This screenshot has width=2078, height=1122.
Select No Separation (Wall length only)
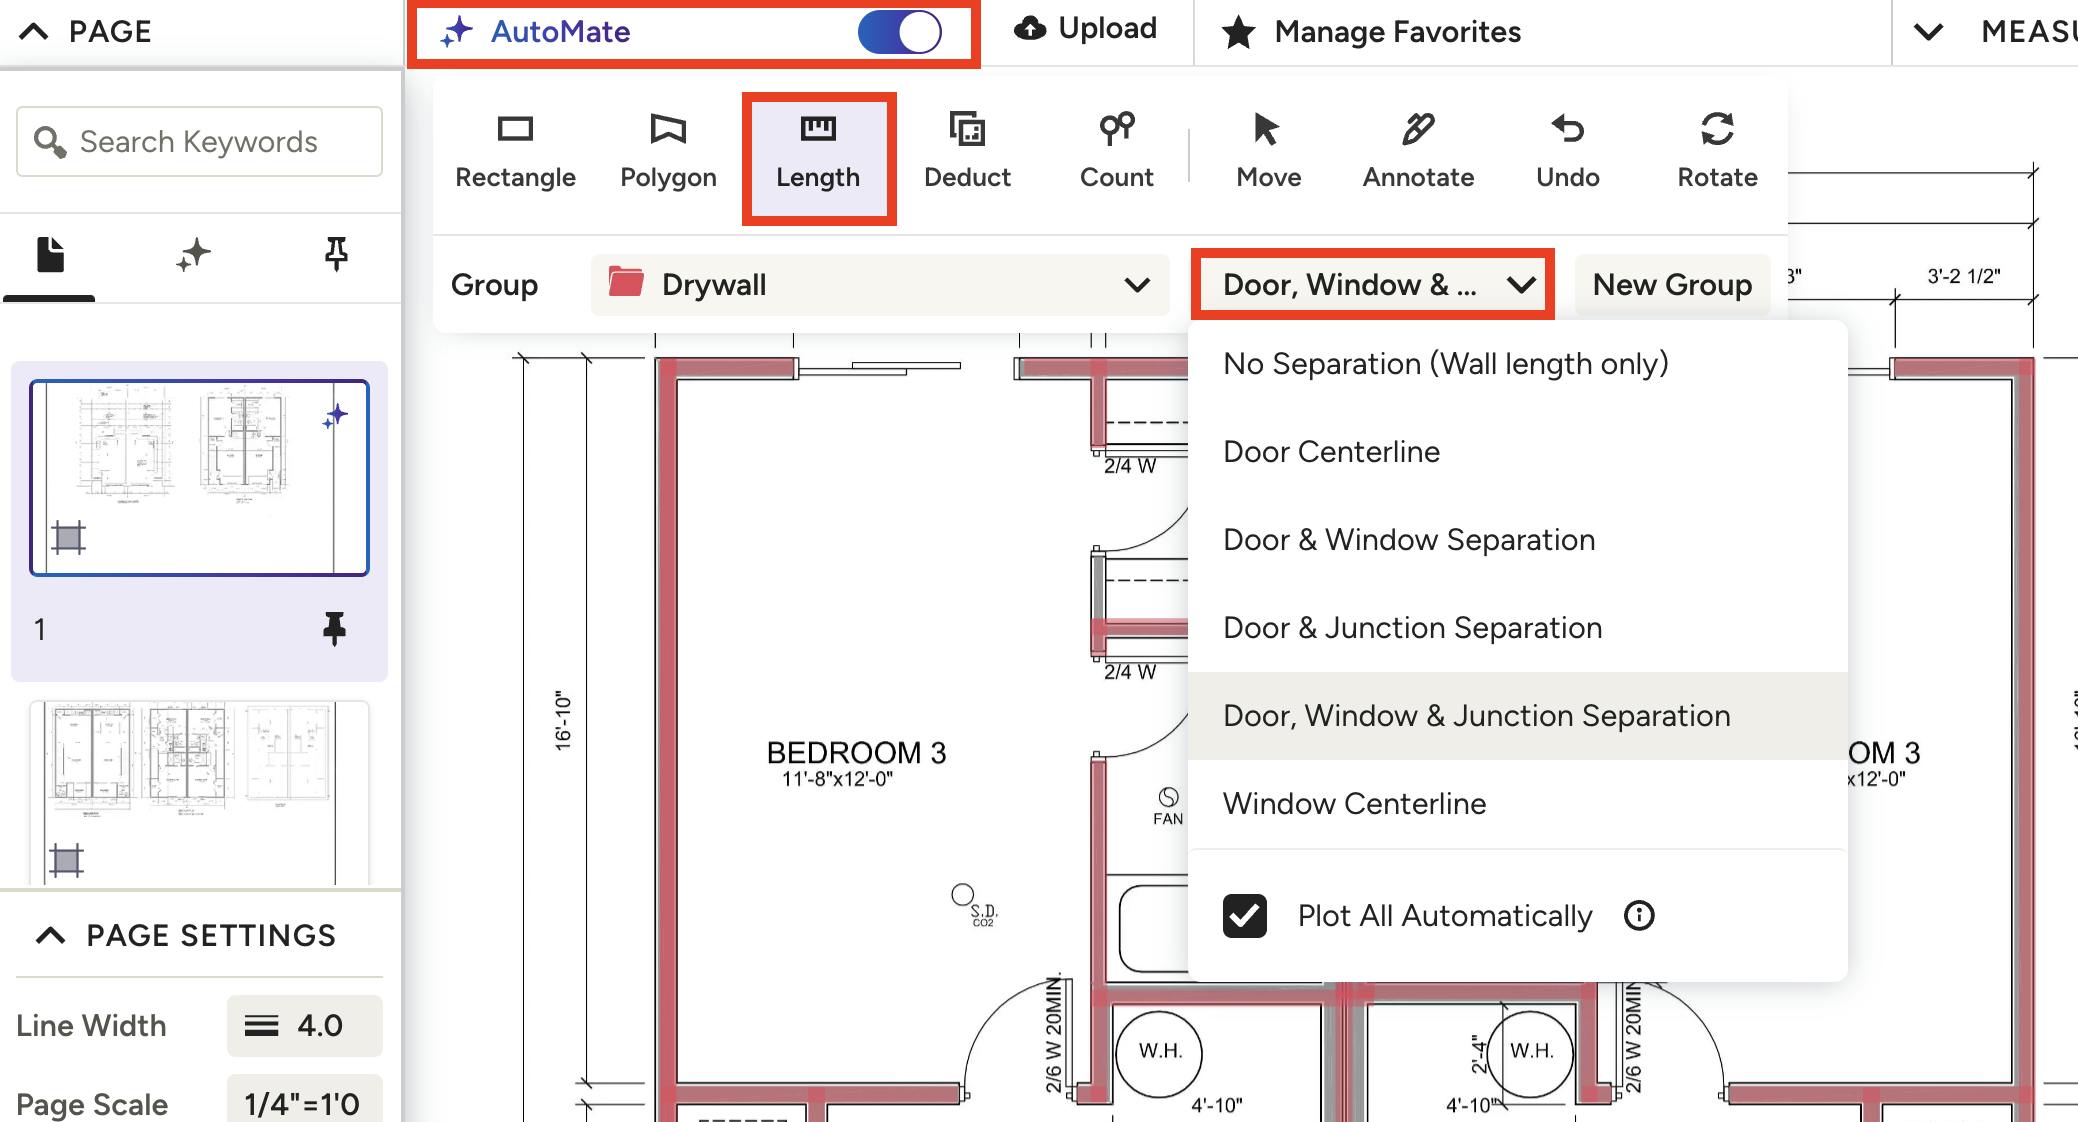tap(1445, 364)
